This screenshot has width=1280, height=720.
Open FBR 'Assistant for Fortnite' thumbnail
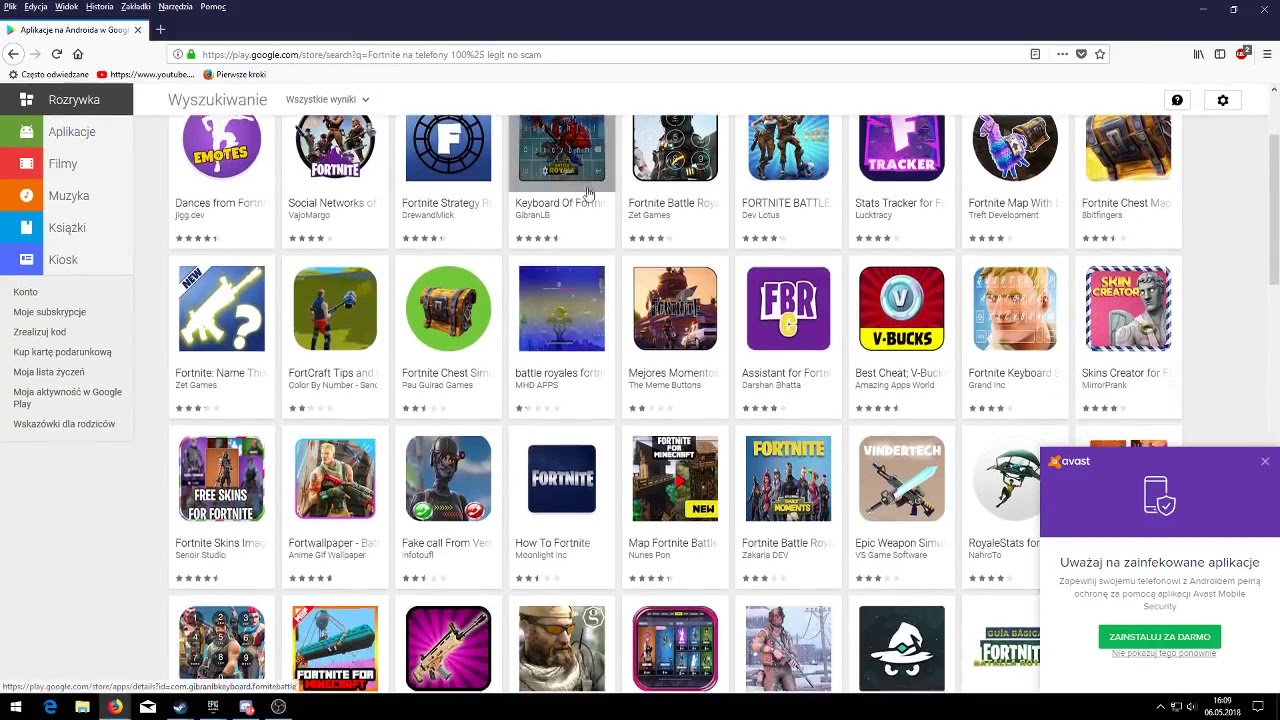pyautogui.click(x=788, y=308)
